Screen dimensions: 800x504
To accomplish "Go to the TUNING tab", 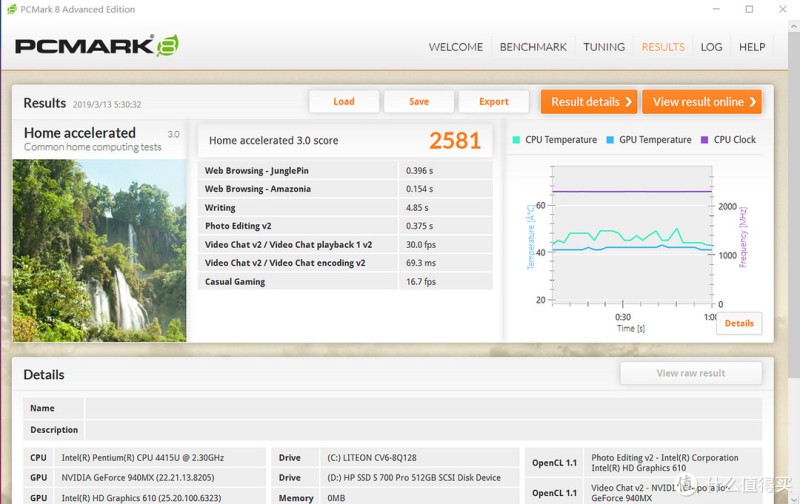I will click(x=604, y=47).
